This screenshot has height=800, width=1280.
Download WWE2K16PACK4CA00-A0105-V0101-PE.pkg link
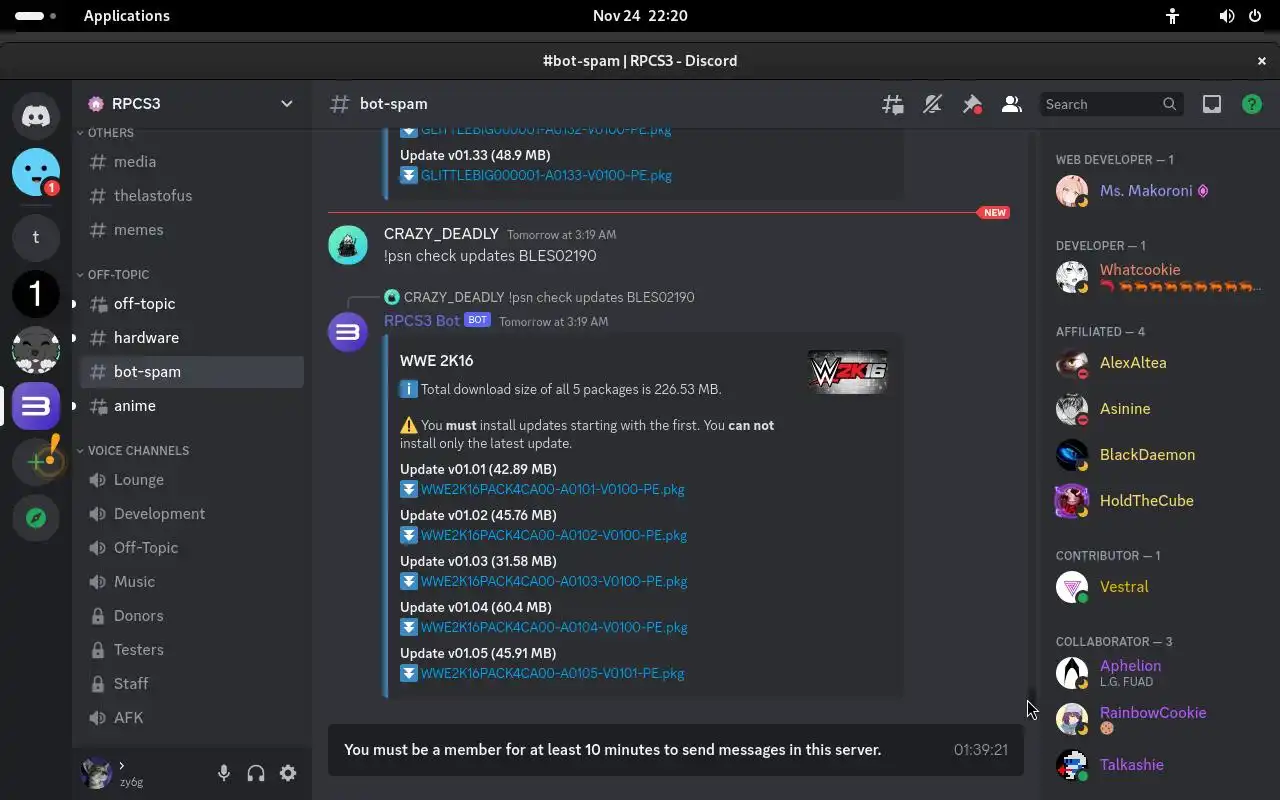(552, 674)
